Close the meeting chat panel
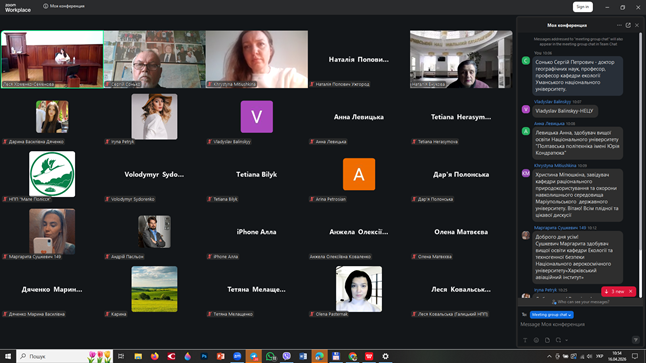Screen dimensions: 646x363 tap(637, 25)
